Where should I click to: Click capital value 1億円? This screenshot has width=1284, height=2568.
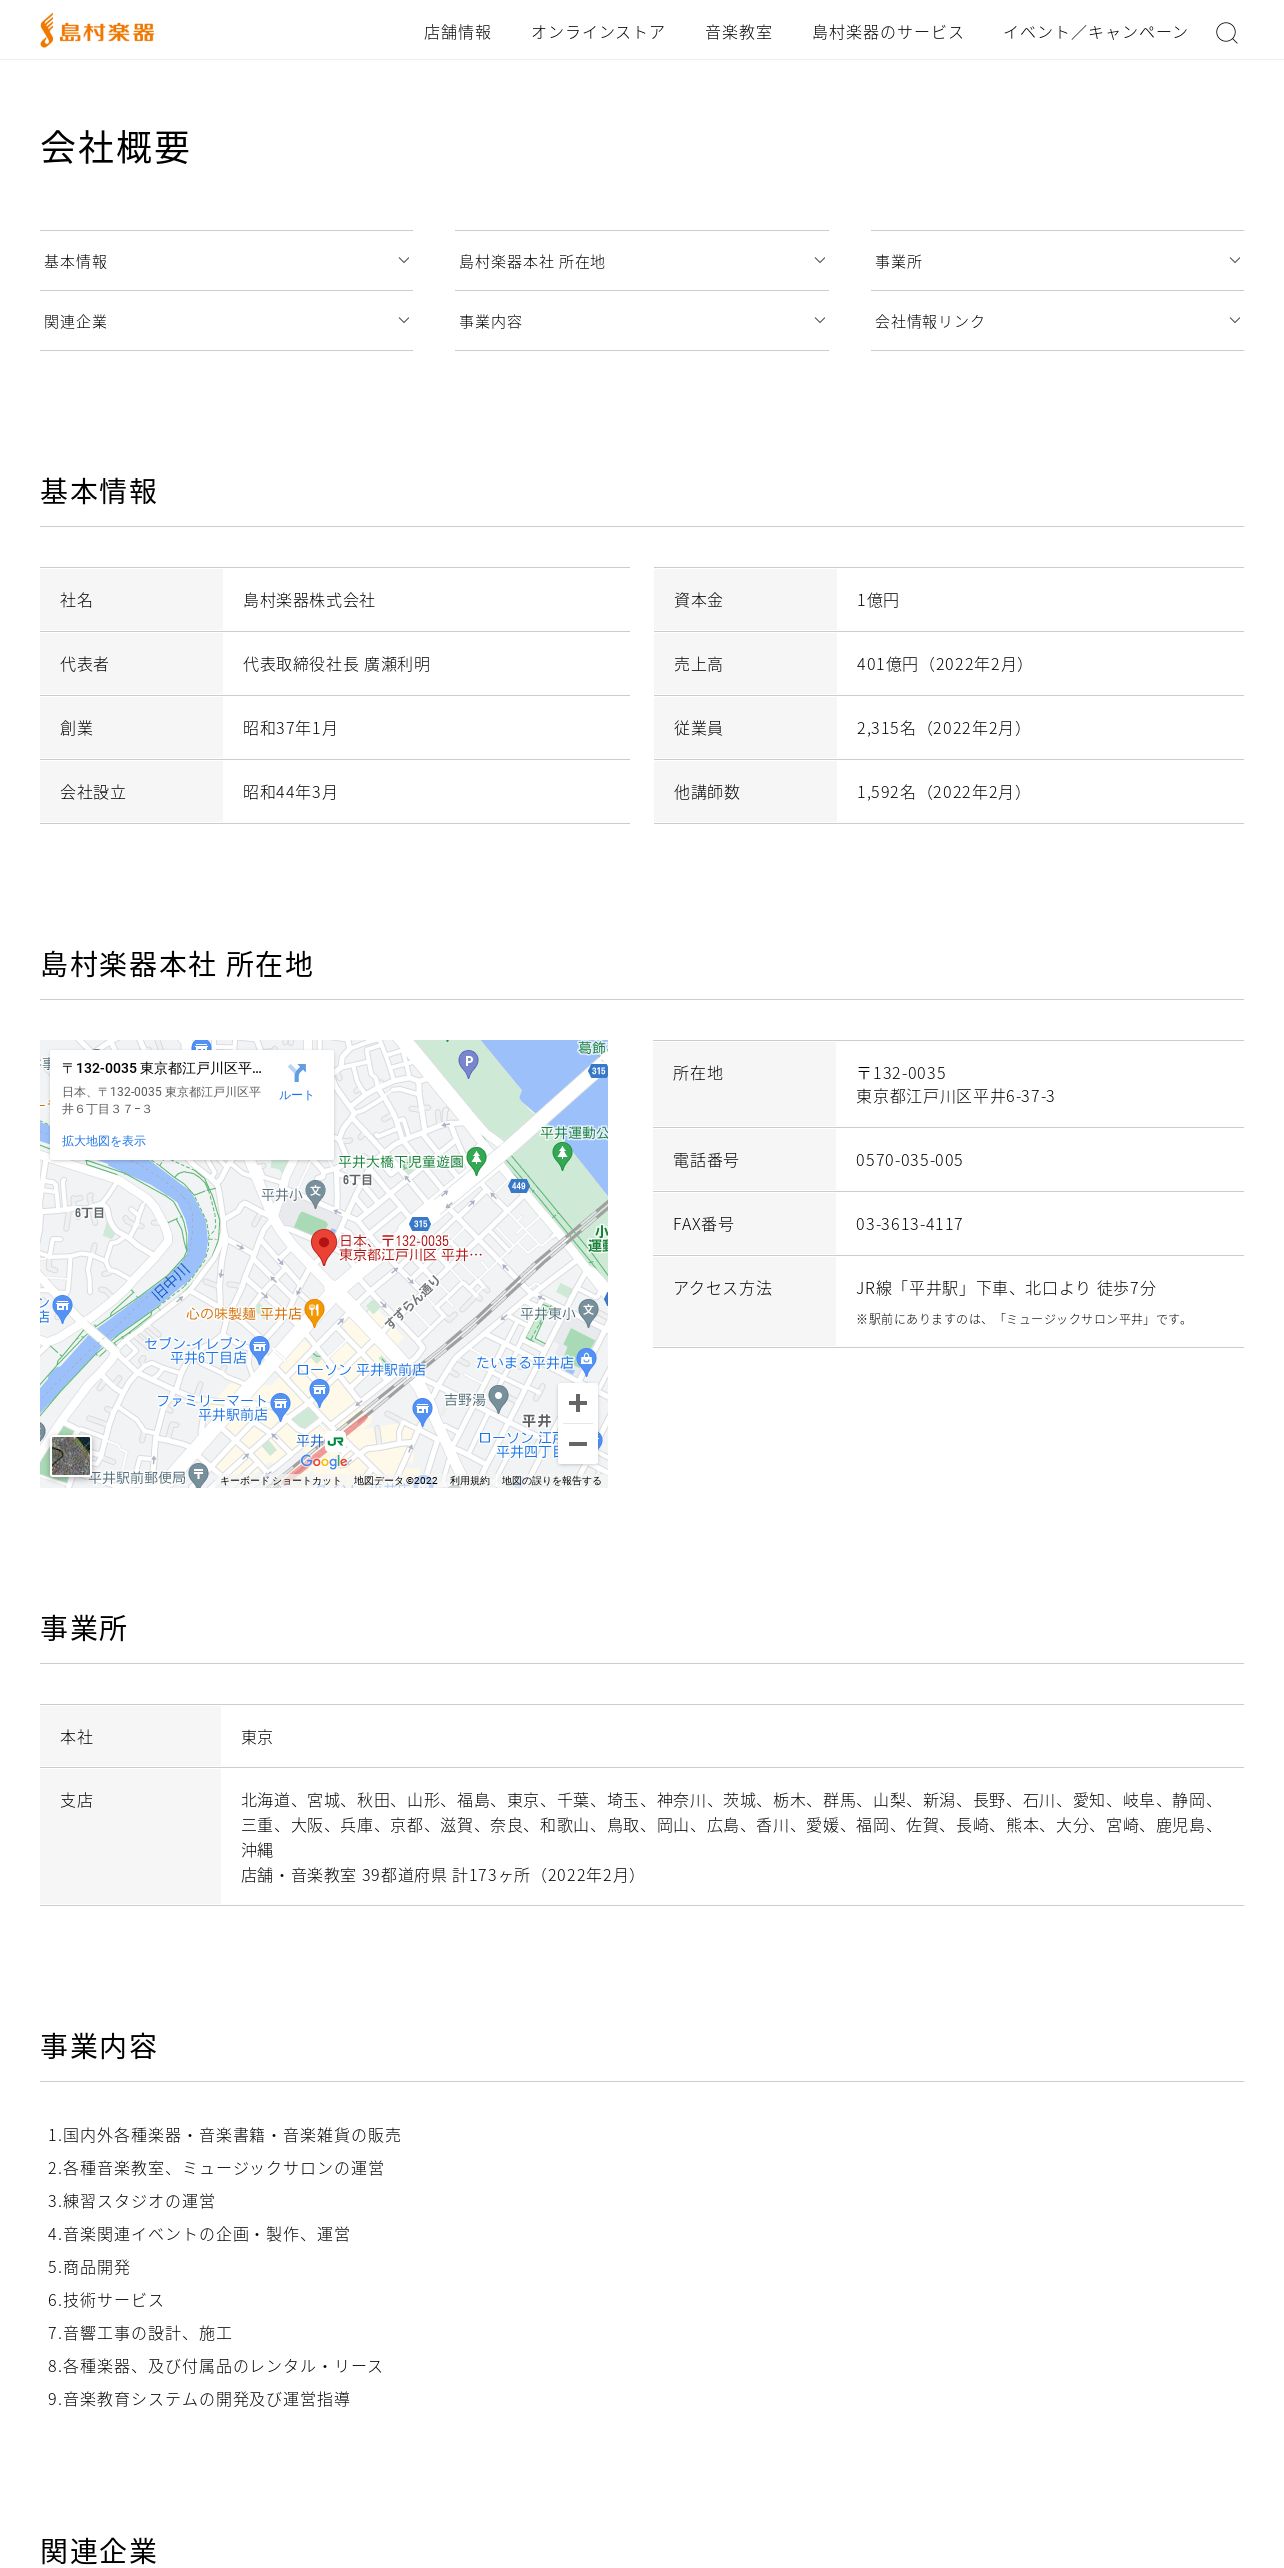(x=878, y=600)
